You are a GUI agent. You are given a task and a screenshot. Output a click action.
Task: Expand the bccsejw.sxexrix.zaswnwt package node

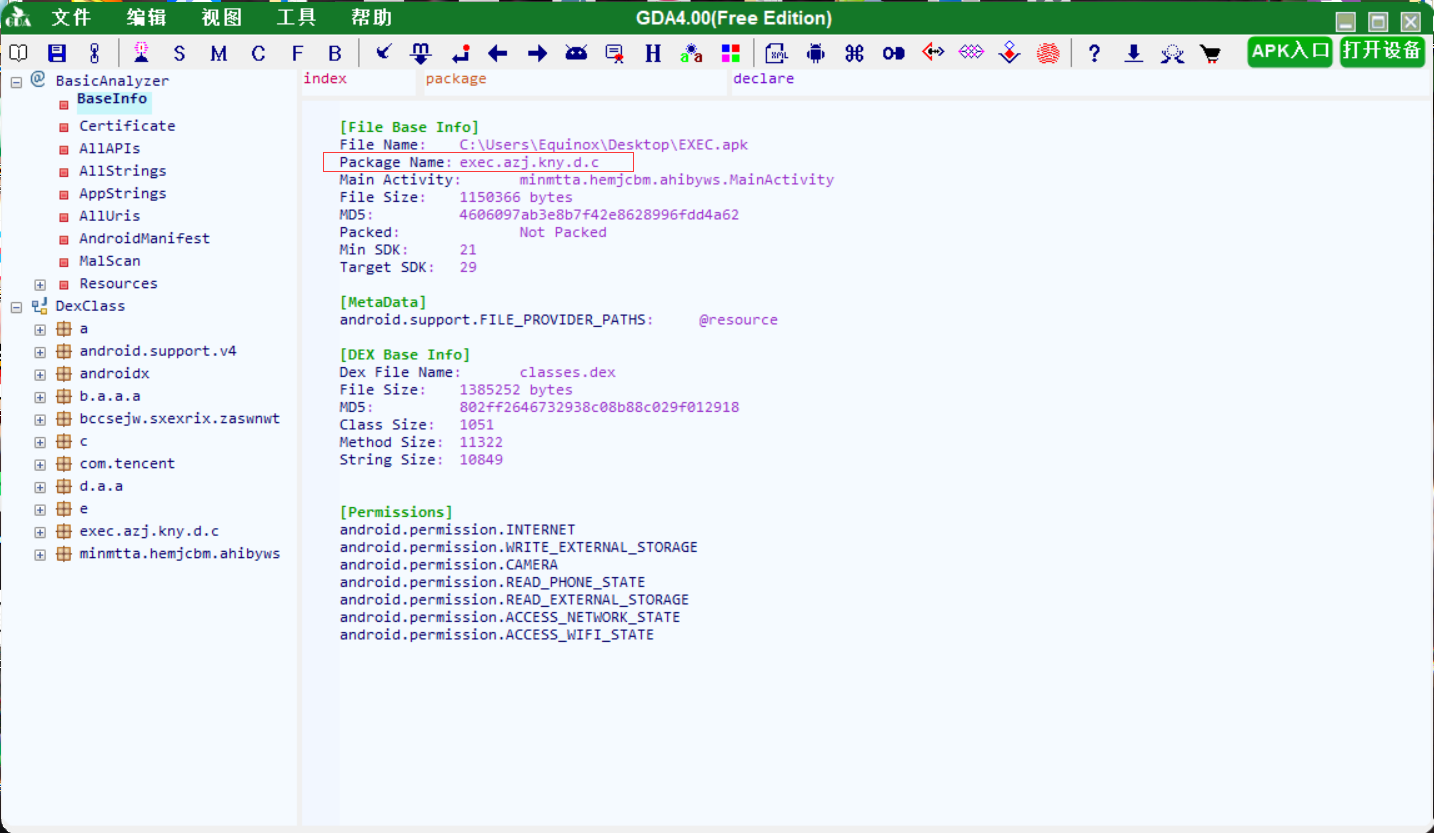click(x=40, y=420)
